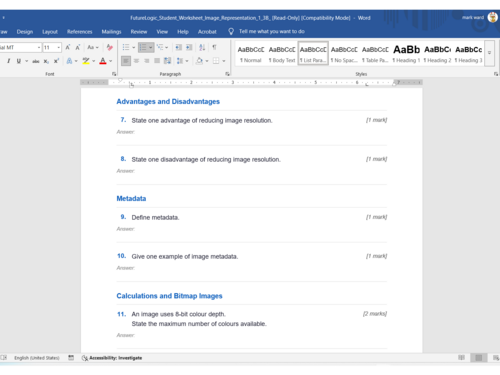Viewport: 500px width, 375px height.
Task: Open the font name dropdown
Action: 39,48
